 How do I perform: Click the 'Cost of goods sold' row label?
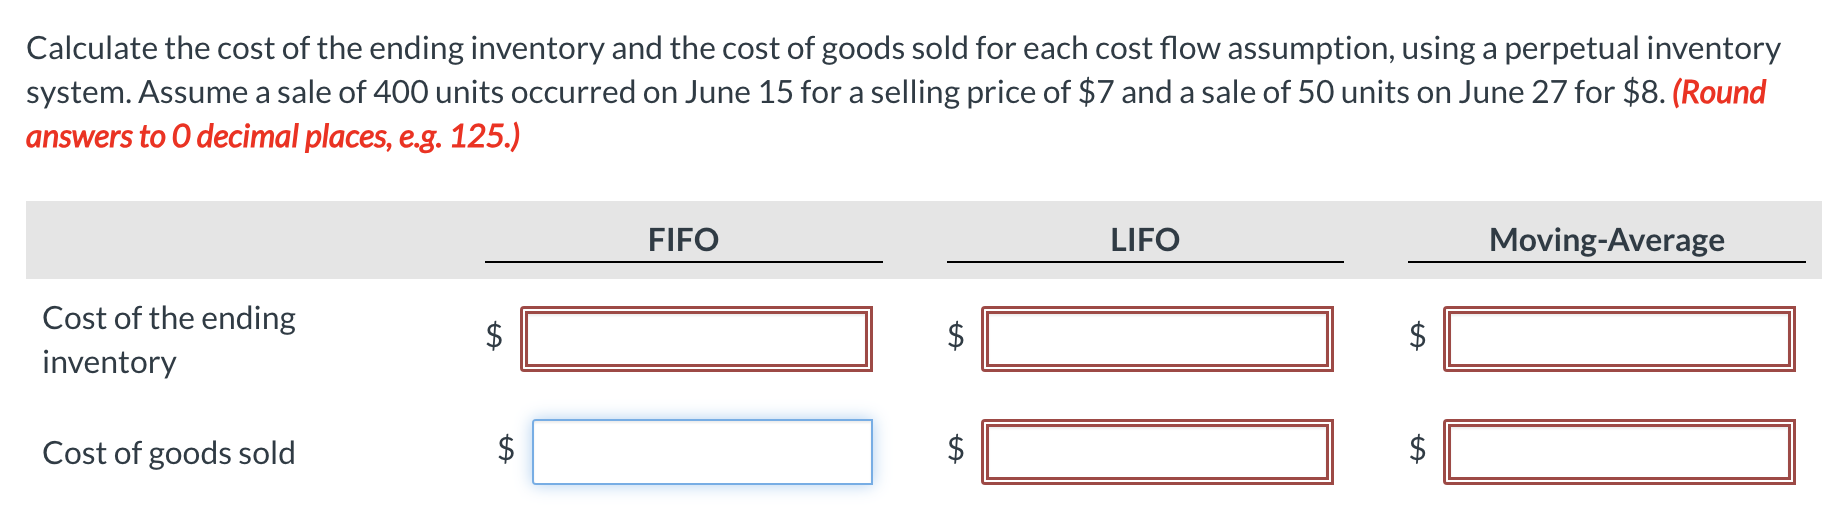pyautogui.click(x=168, y=453)
